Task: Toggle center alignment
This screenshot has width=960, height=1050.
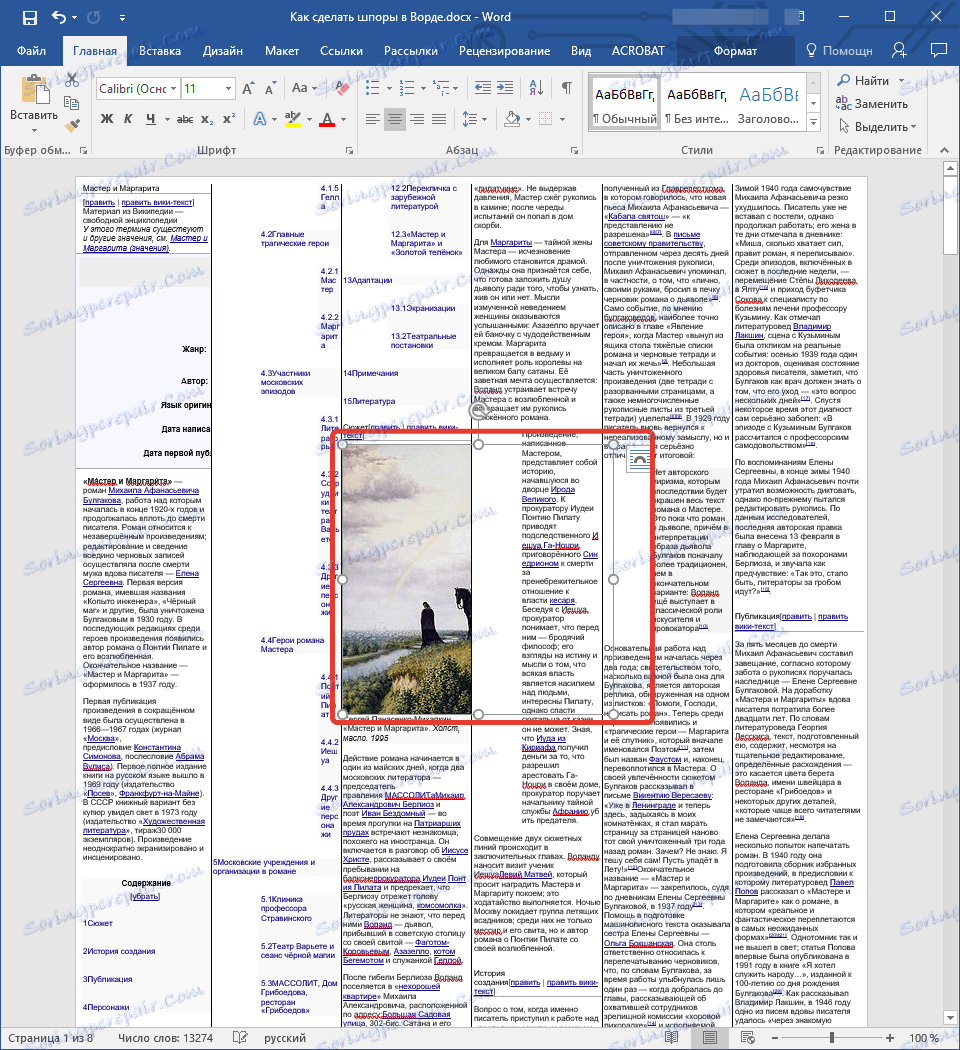Action: click(x=395, y=119)
